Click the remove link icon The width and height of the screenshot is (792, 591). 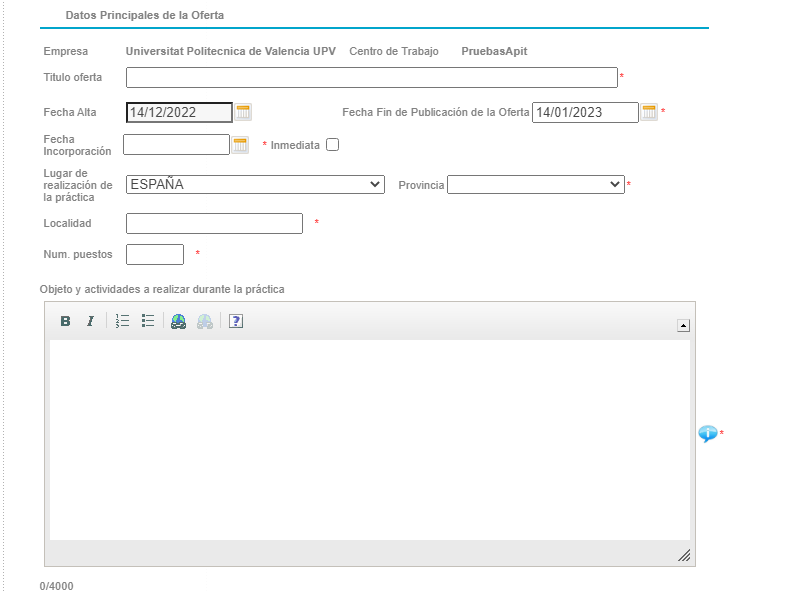pos(205,321)
